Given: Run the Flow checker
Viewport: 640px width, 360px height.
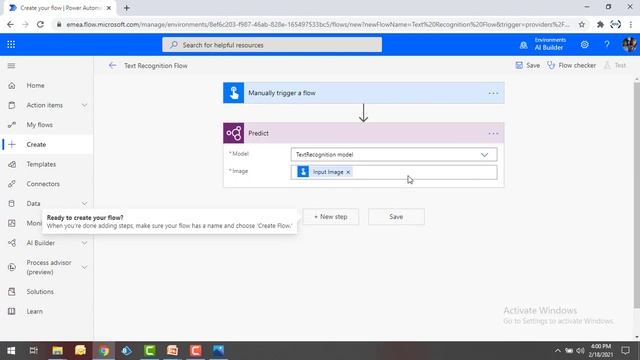Looking at the screenshot, I should [x=571, y=65].
